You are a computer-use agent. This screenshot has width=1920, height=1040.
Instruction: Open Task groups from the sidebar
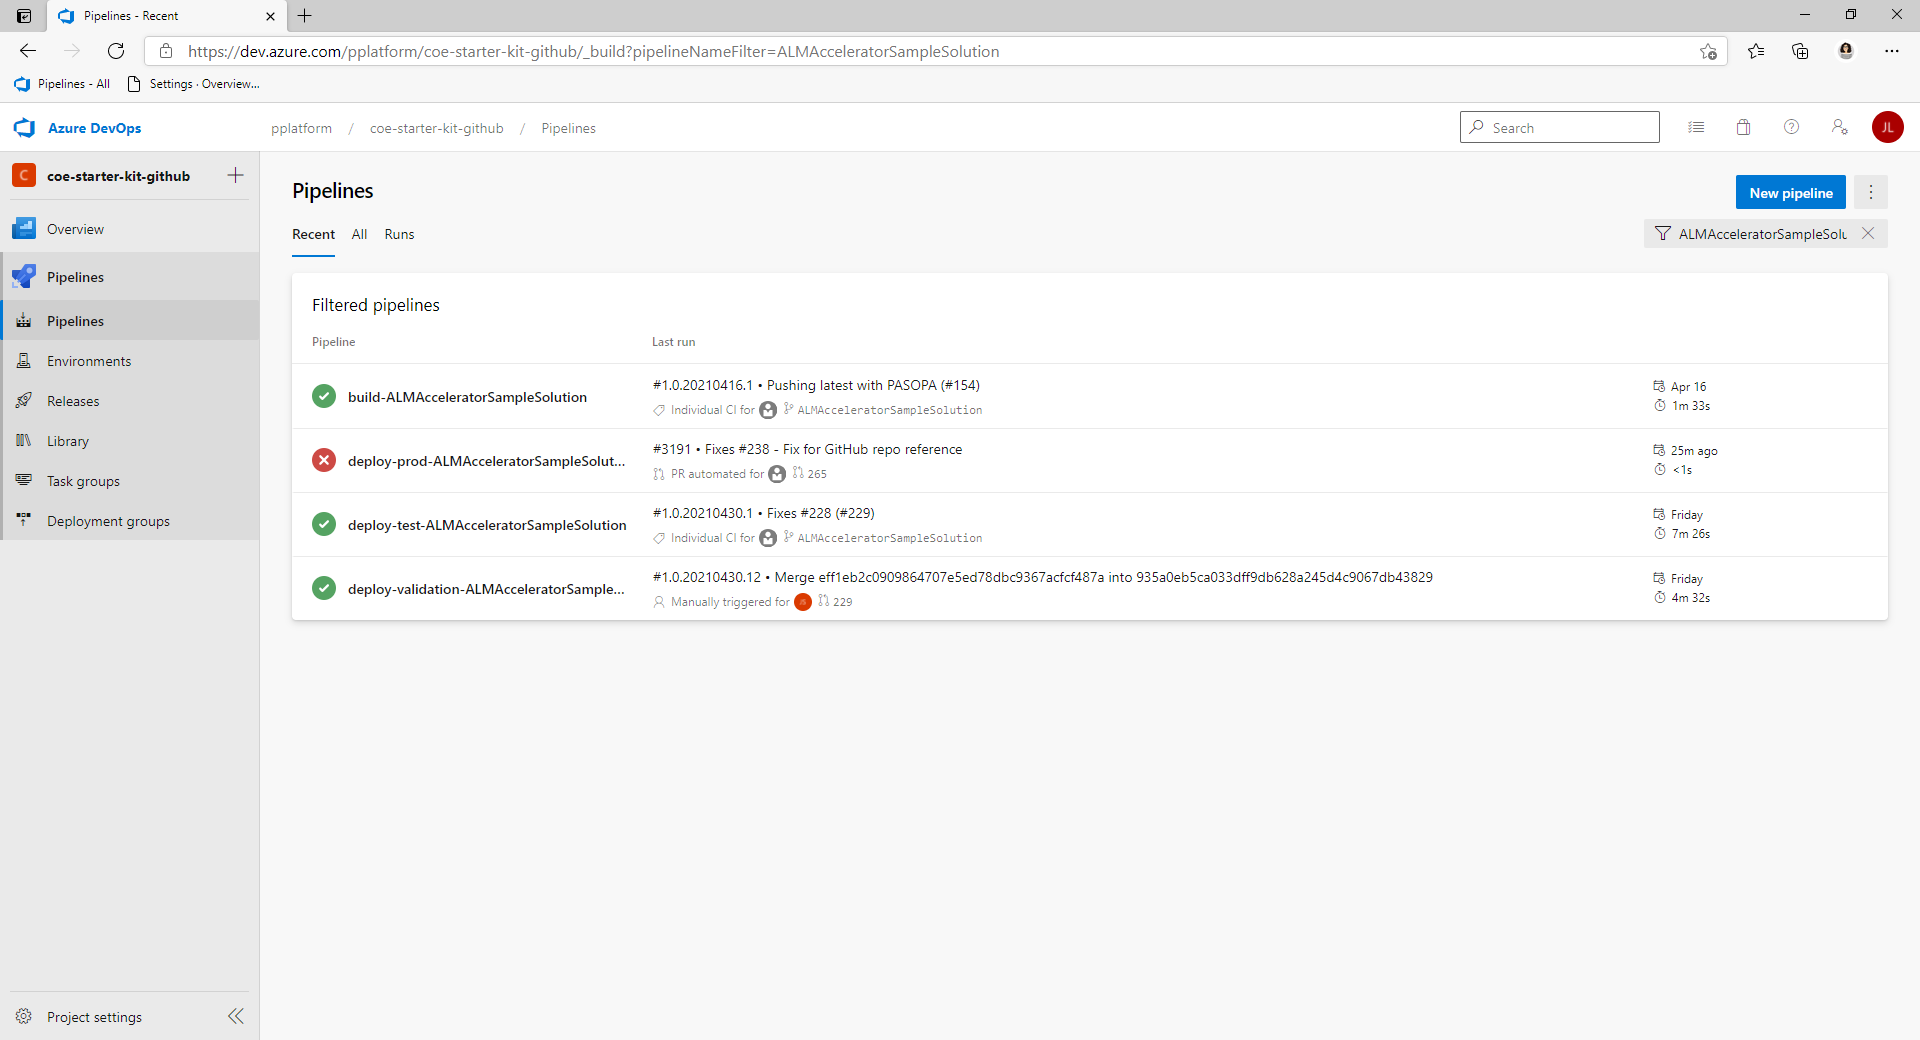click(x=83, y=480)
